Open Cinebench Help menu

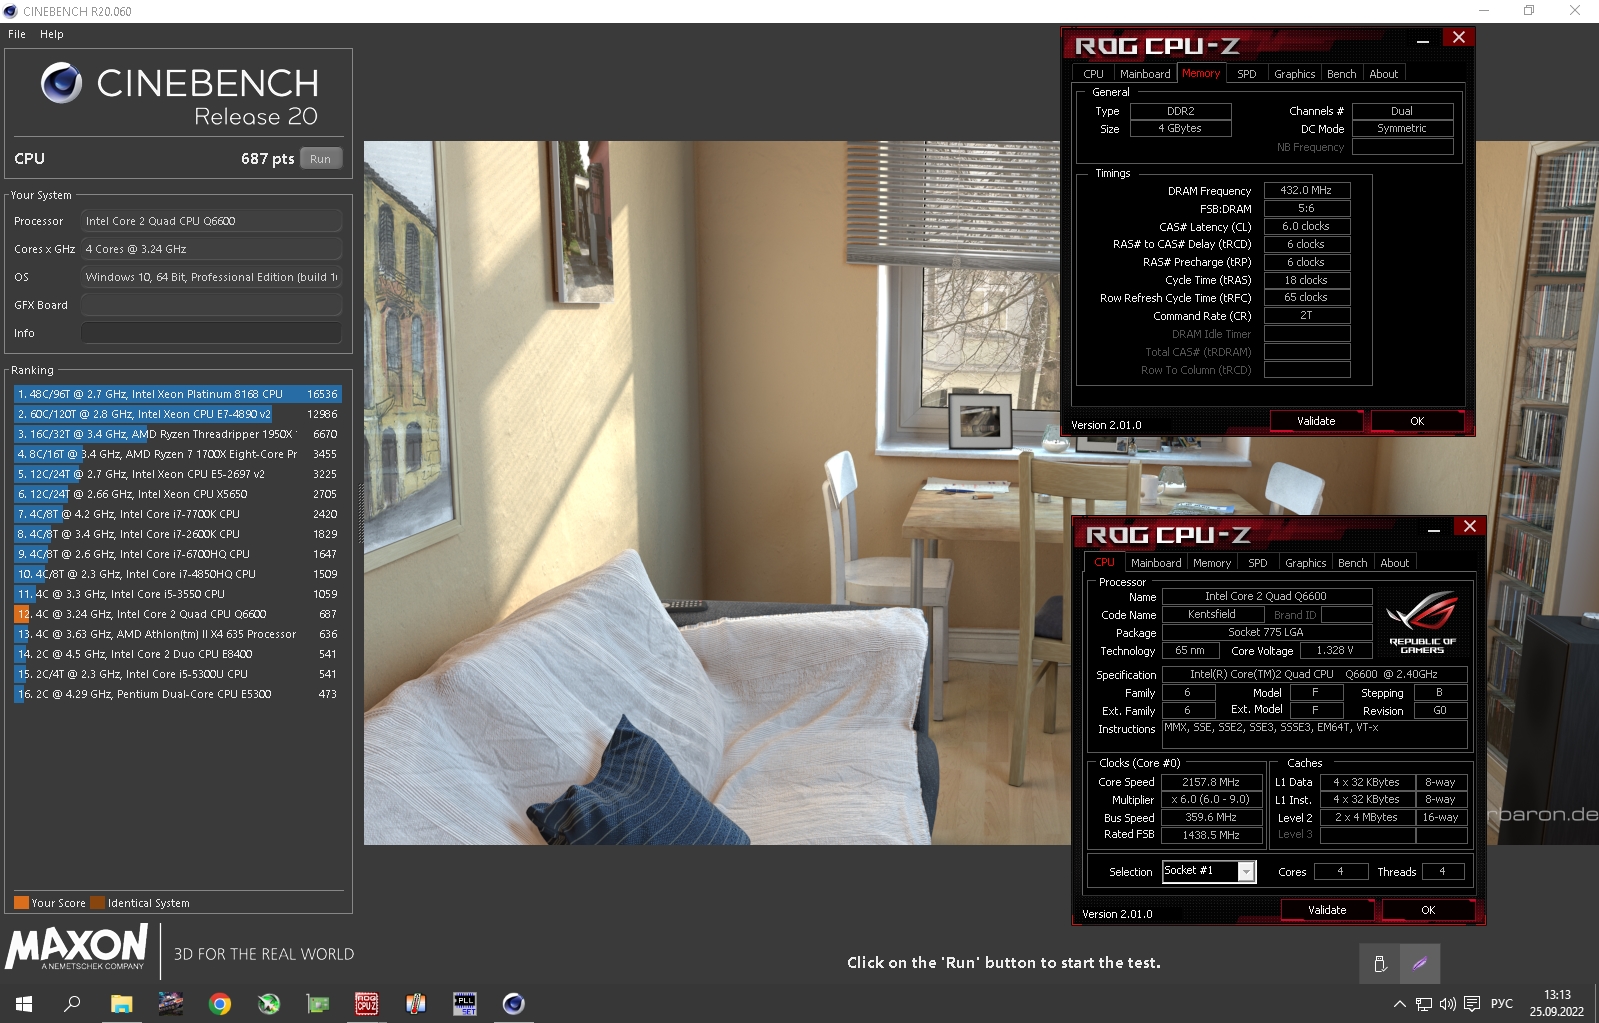52,34
